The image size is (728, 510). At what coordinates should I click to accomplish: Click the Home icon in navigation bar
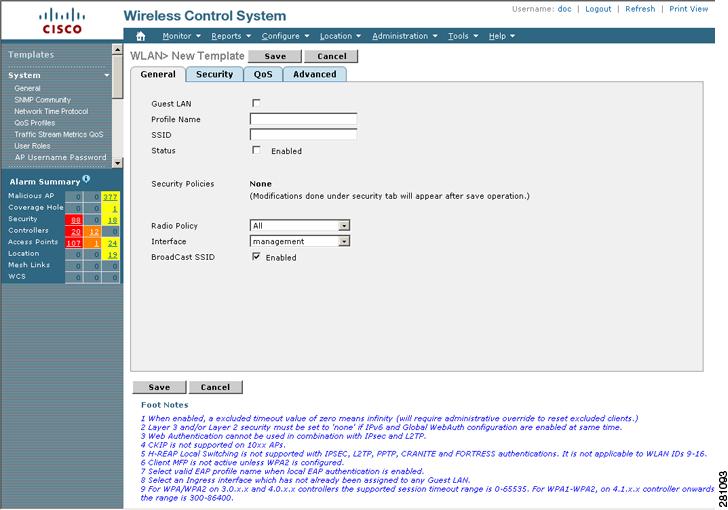(x=141, y=36)
